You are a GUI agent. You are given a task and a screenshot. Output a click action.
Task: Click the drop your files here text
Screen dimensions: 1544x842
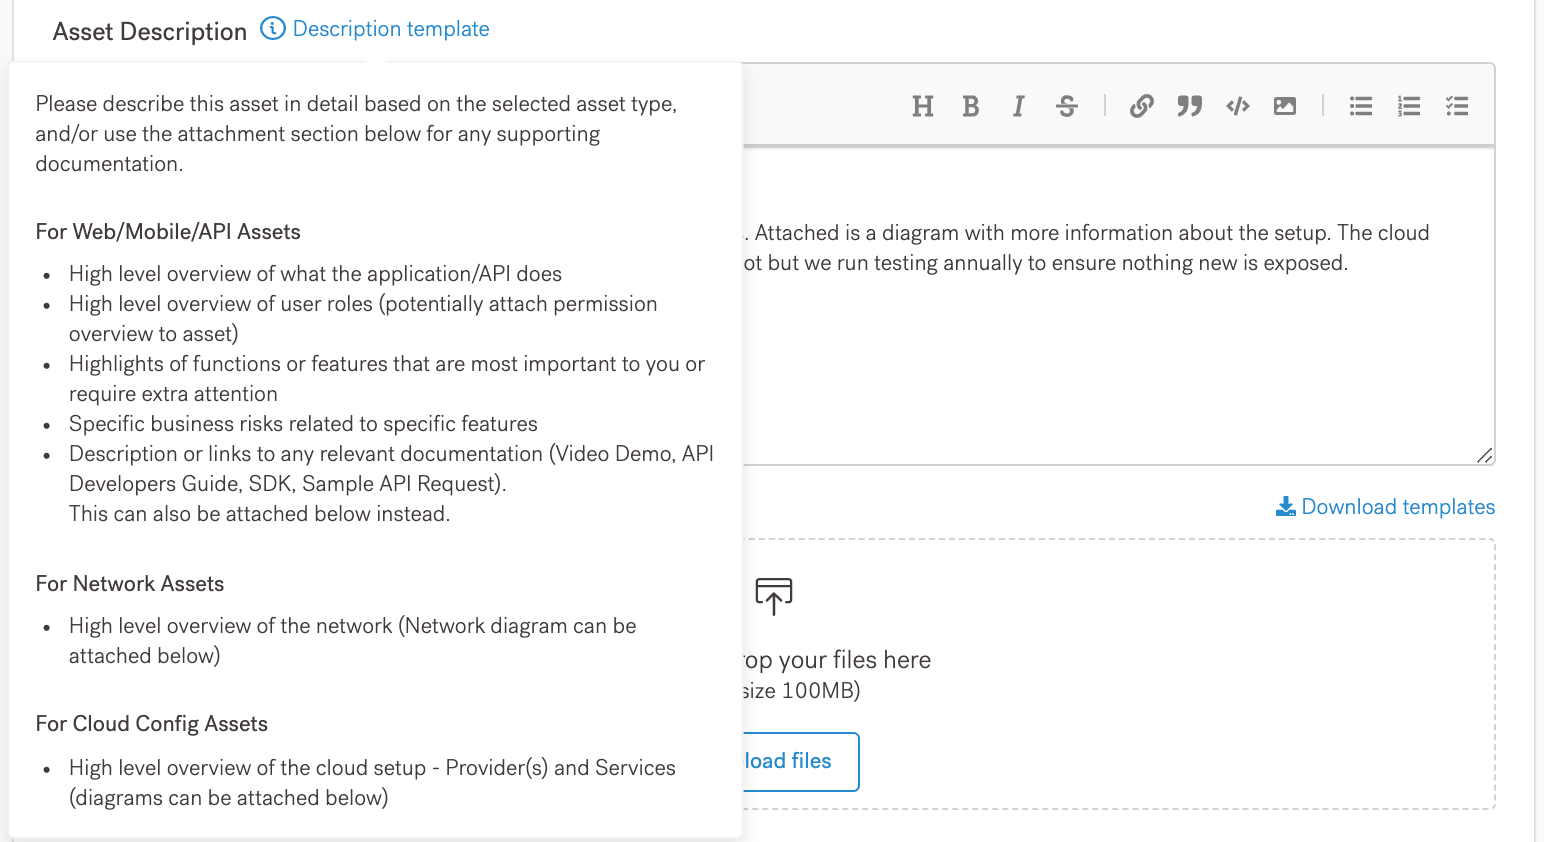(x=838, y=660)
